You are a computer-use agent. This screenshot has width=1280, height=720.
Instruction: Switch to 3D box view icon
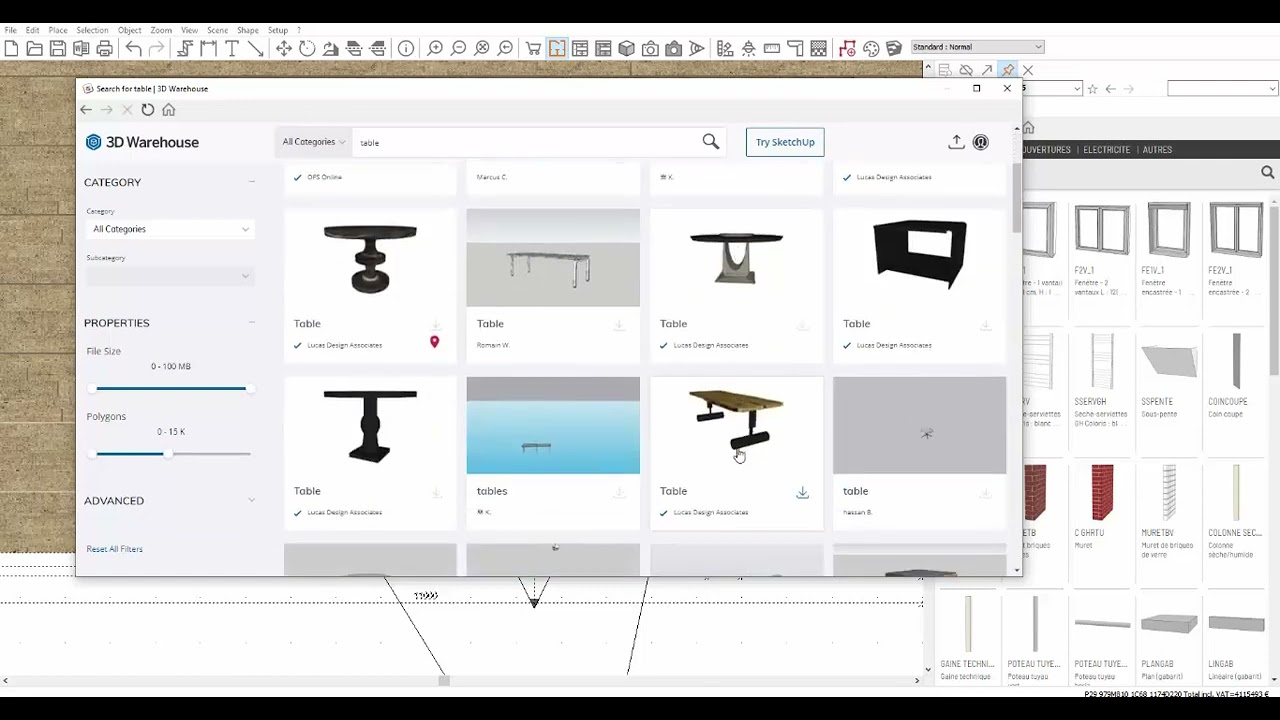[x=626, y=48]
